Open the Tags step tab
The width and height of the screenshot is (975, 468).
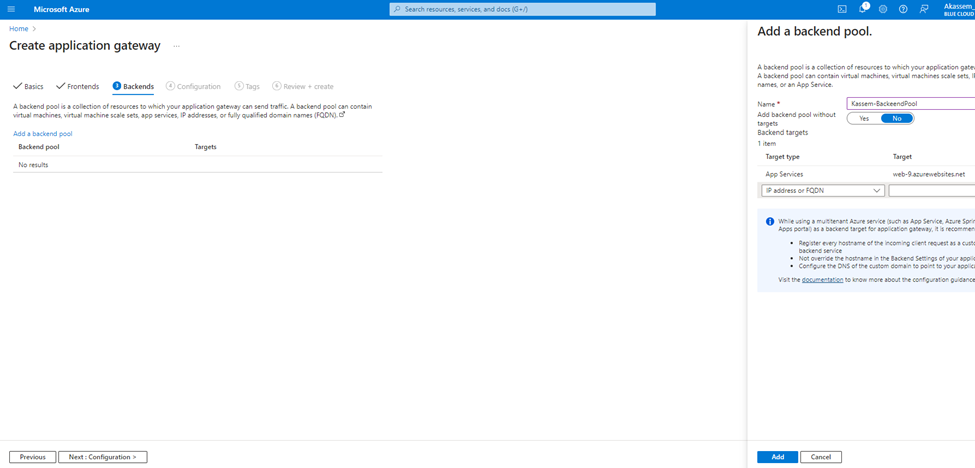point(247,86)
